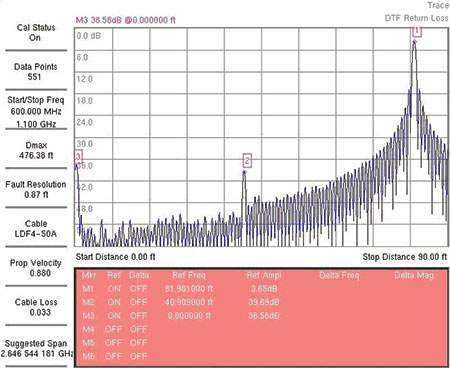Click the M6 Ref OFF cell
Image resolution: width=450 pixels, height=368 pixels.
[x=113, y=356]
